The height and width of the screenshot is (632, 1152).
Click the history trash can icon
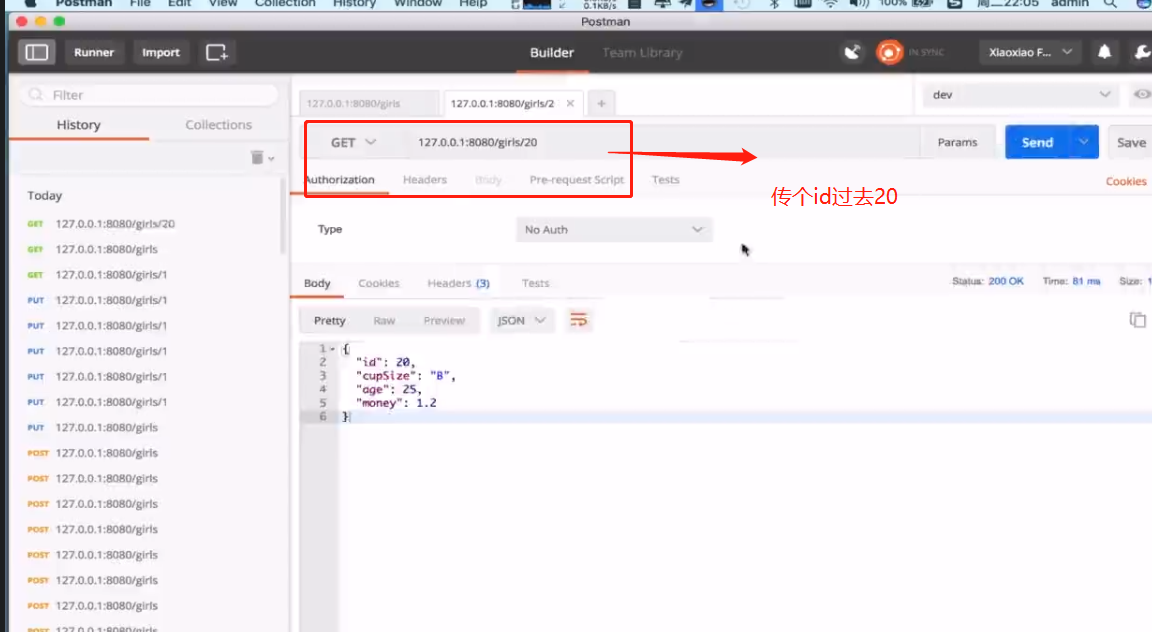click(x=256, y=157)
